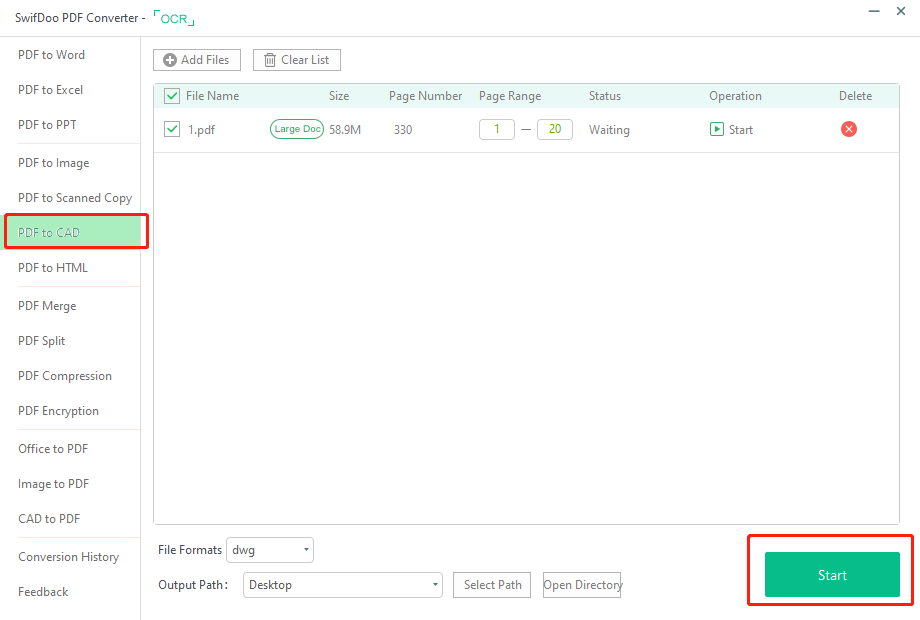920x620 pixels.
Task: Click the Clear List button
Action: click(x=297, y=60)
